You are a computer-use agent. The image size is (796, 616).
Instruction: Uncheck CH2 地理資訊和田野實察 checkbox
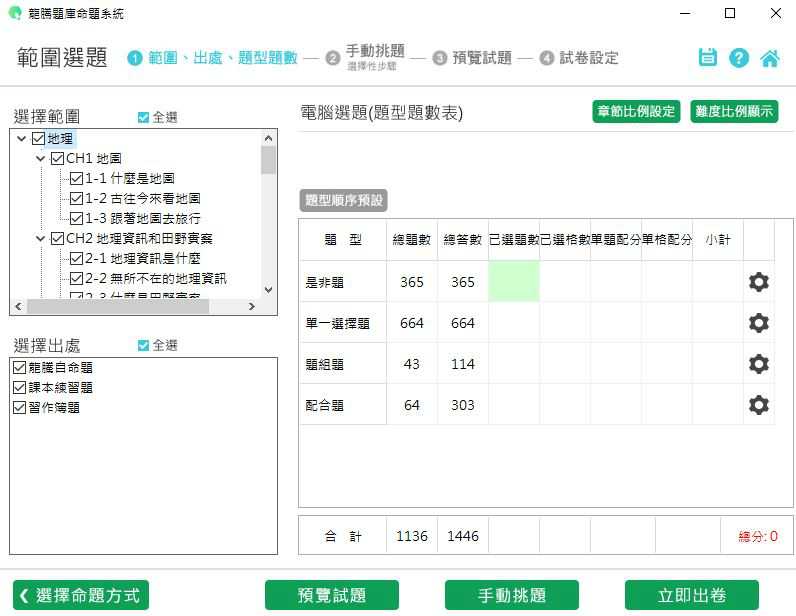[x=57, y=238]
